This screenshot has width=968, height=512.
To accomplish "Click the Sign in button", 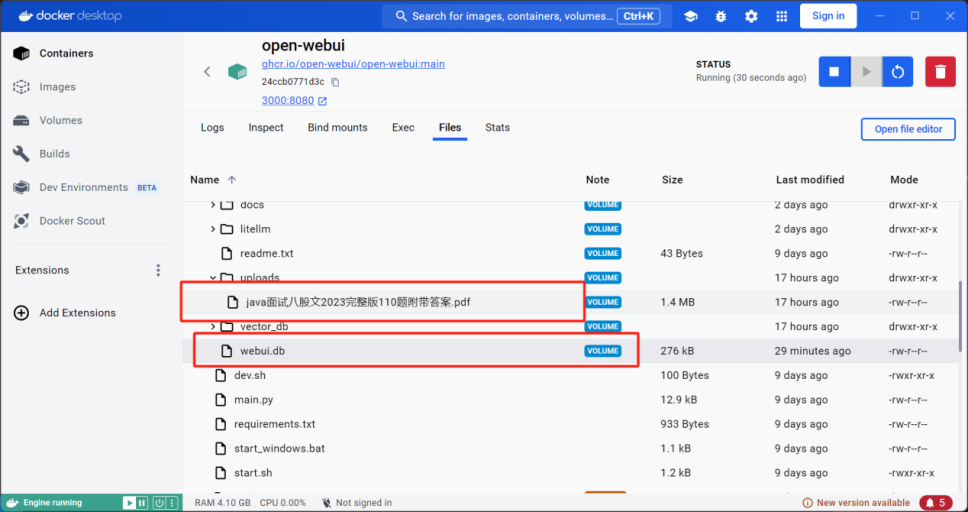I will click(x=828, y=16).
